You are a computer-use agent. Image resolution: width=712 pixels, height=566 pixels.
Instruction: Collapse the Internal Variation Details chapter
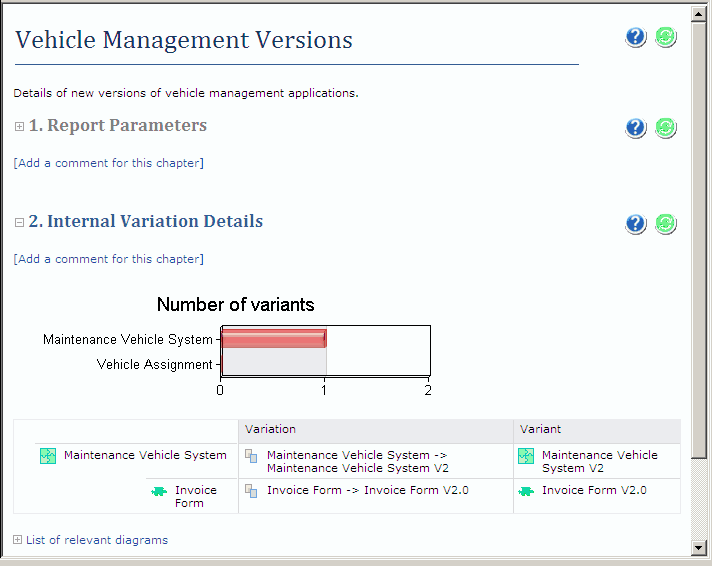(19, 223)
